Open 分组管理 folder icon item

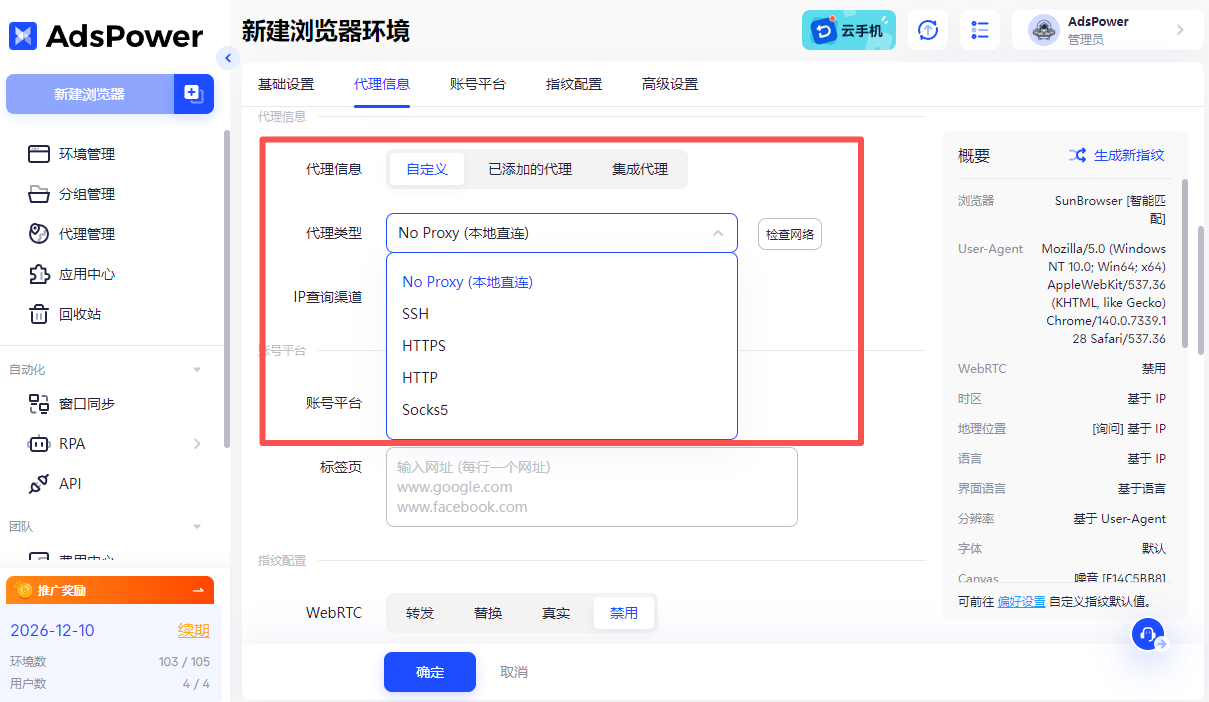click(86, 194)
